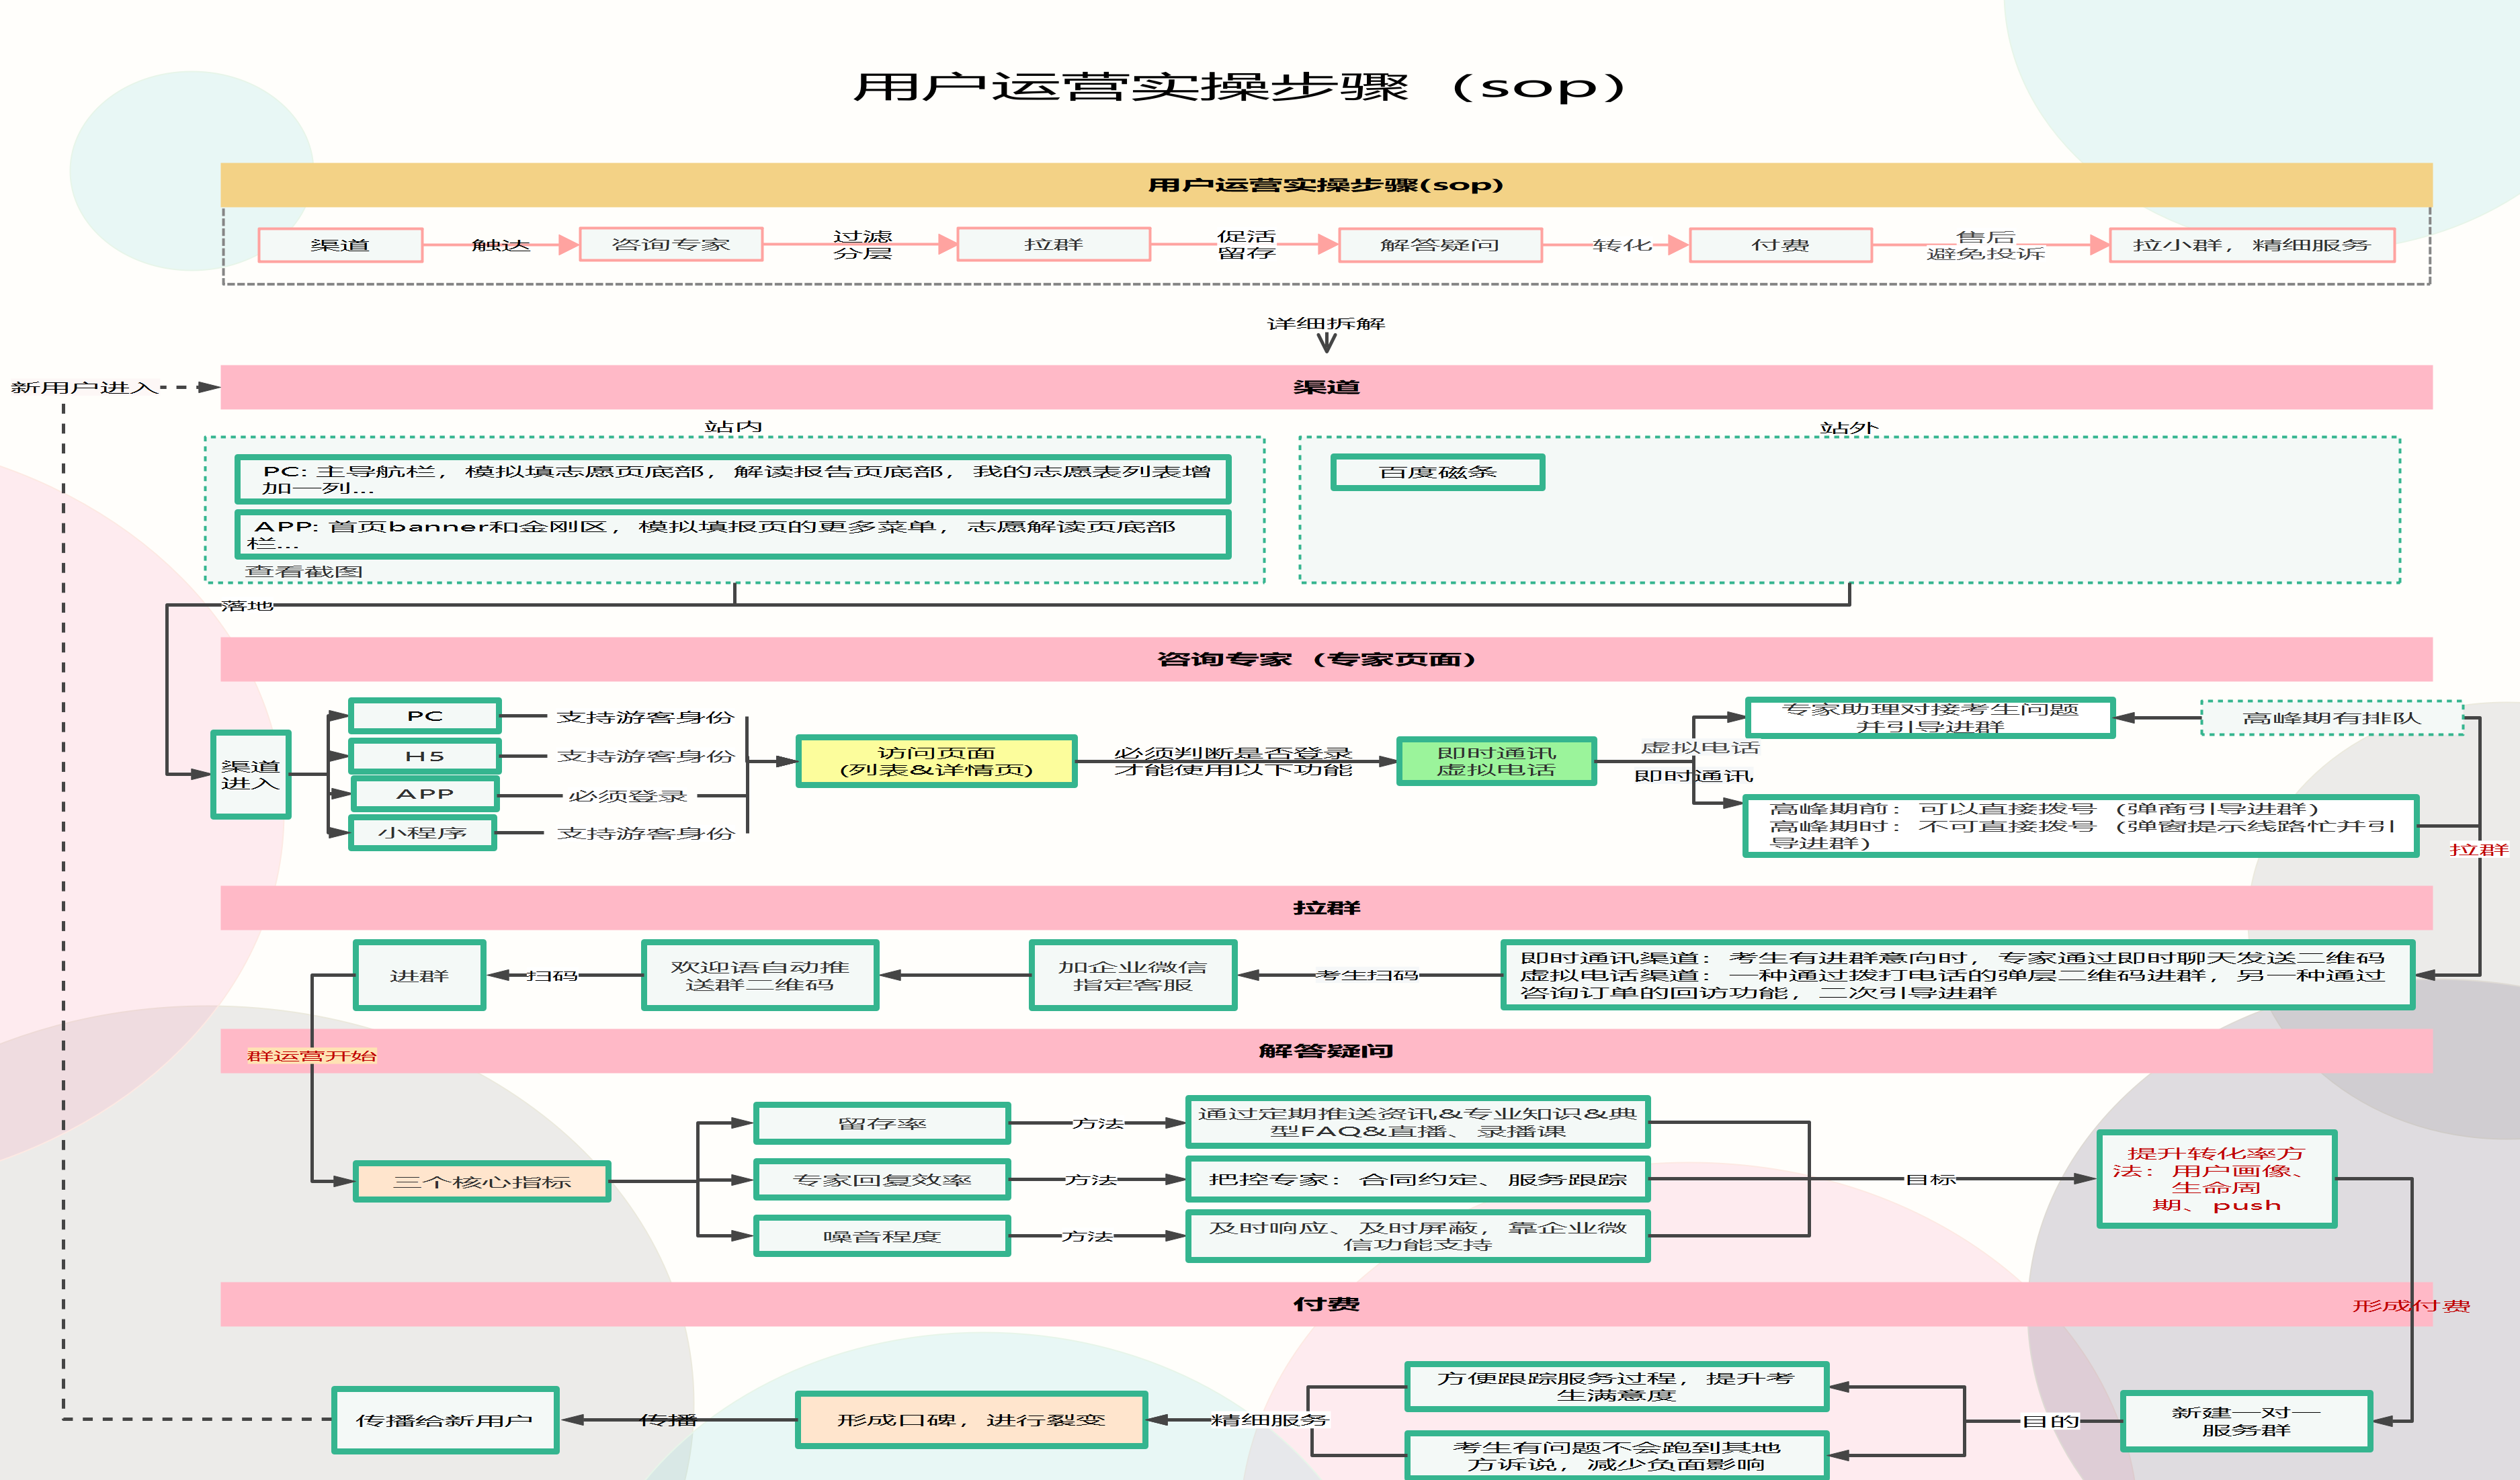Click the APP platform box
This screenshot has width=2520, height=1480.
(424, 793)
